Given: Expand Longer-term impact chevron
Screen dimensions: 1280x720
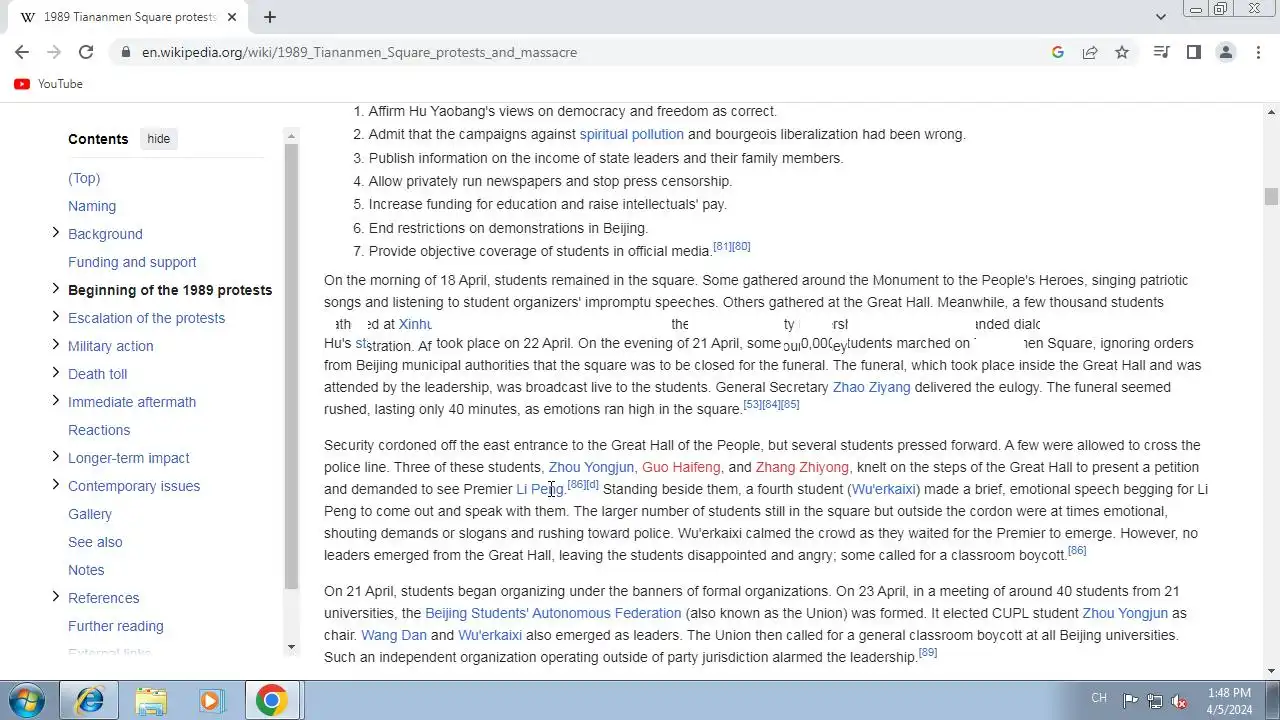Looking at the screenshot, I should point(55,457).
